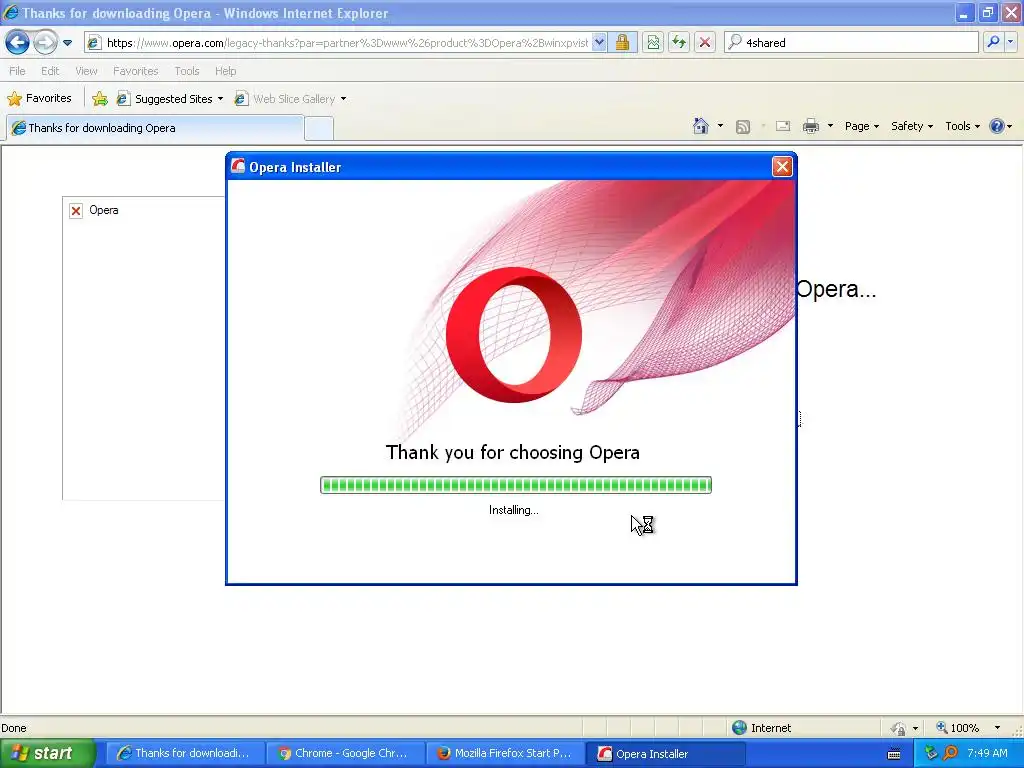Open the Edit menu
Viewport: 1024px width, 768px height.
tap(50, 71)
